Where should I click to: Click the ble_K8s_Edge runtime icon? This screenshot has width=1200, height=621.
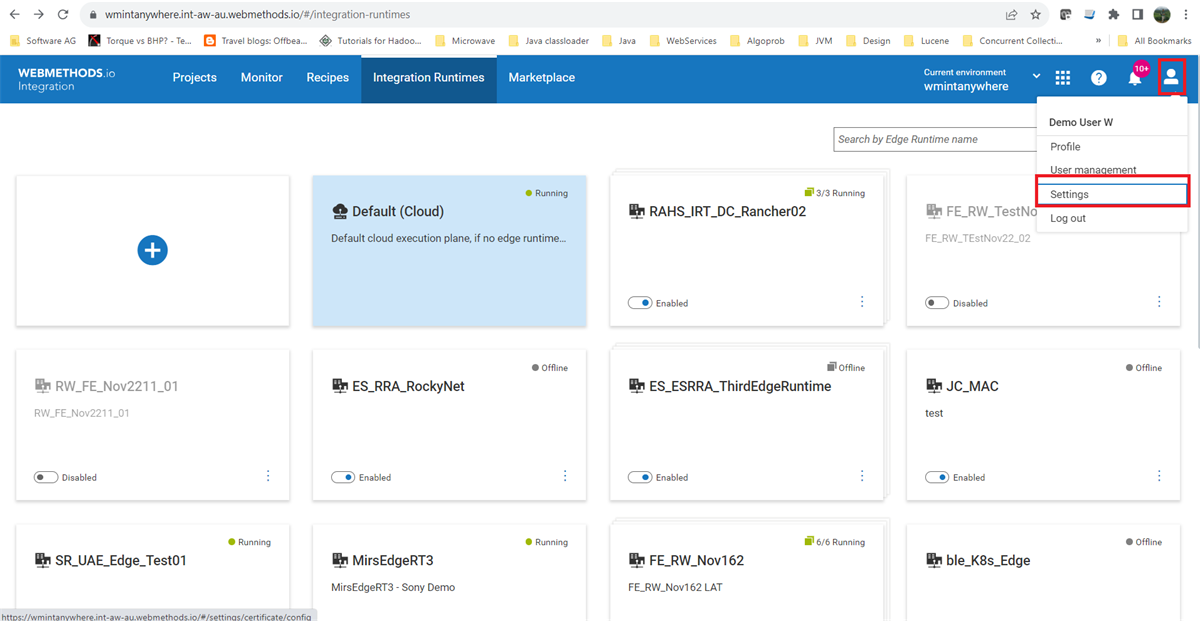pos(933,560)
